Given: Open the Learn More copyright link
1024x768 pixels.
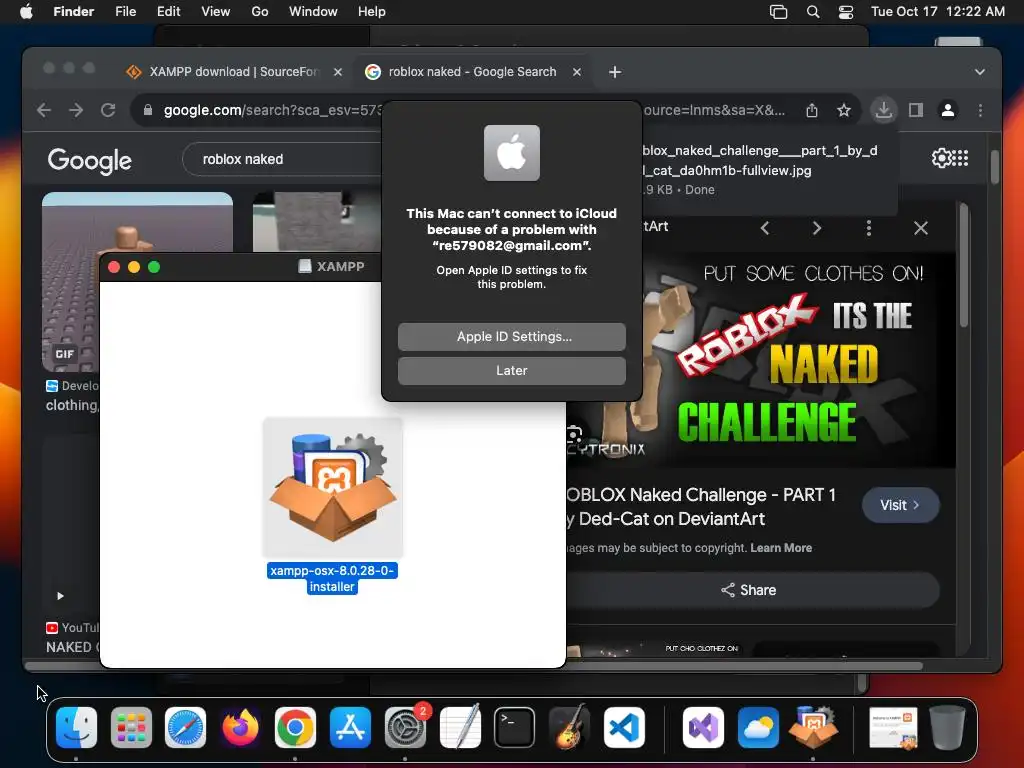Looking at the screenshot, I should (781, 548).
